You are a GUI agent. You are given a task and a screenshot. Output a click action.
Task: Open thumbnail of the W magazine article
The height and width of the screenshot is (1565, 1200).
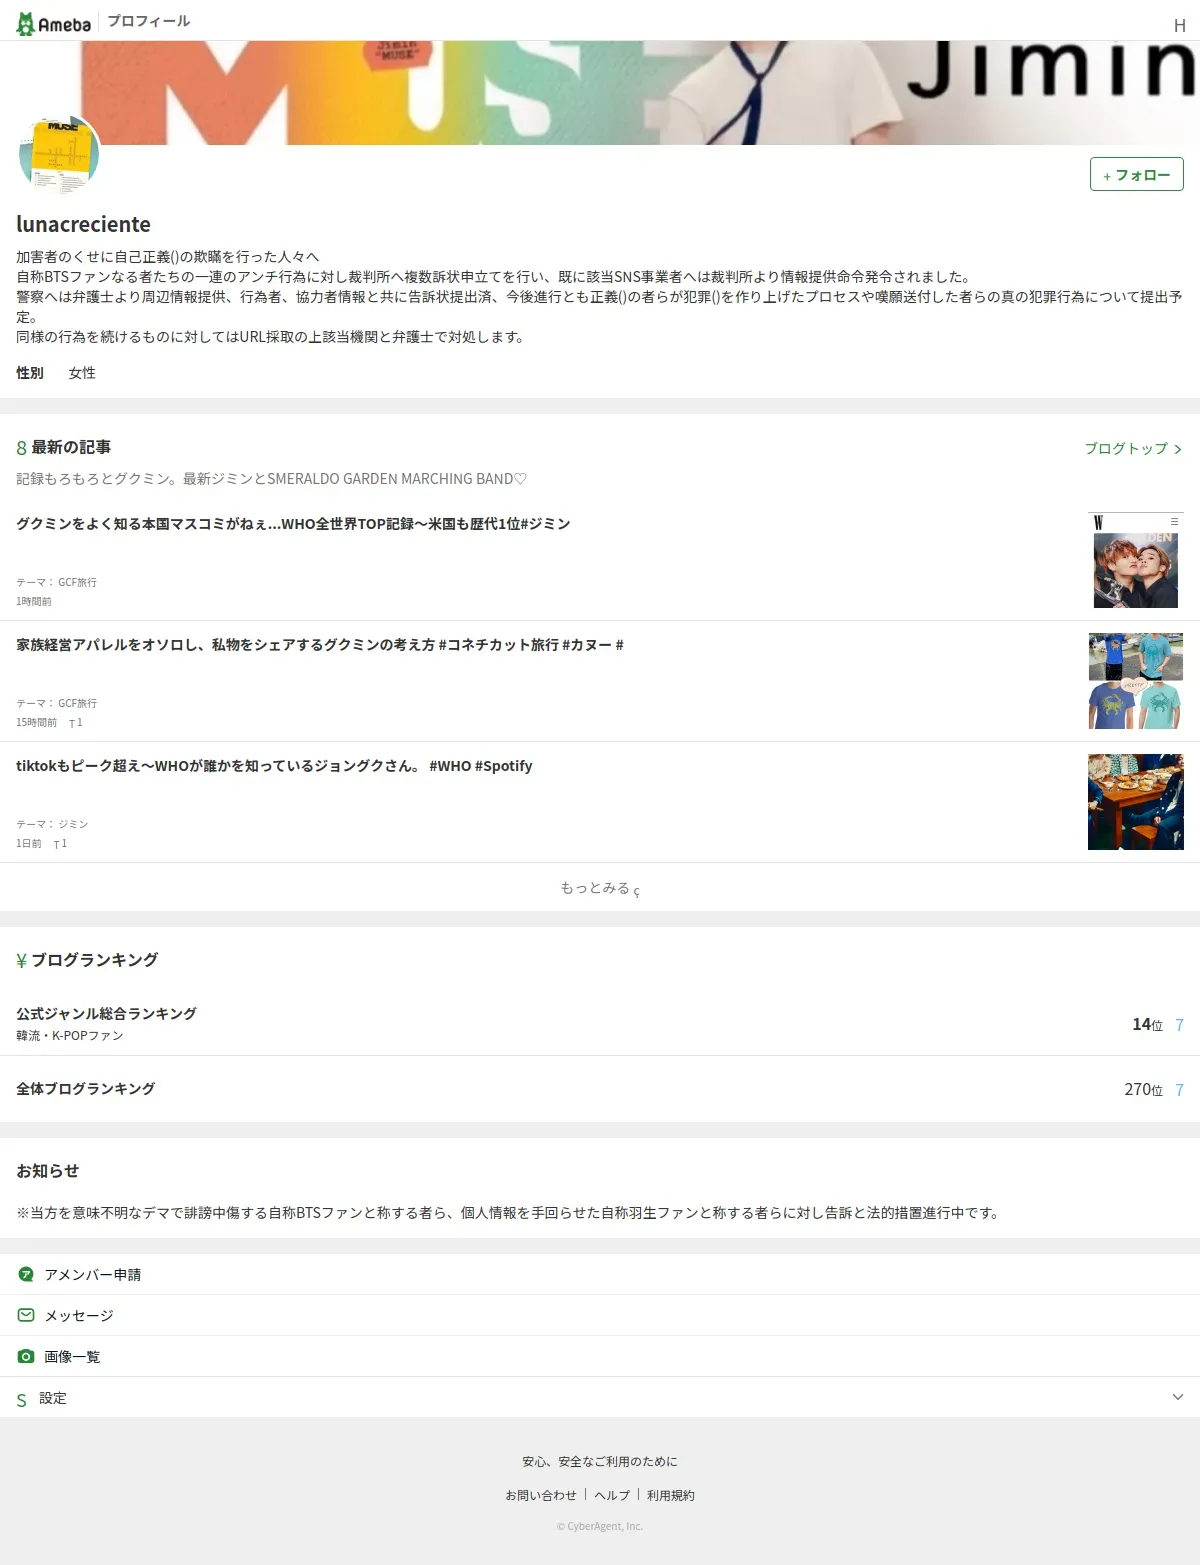click(1136, 560)
